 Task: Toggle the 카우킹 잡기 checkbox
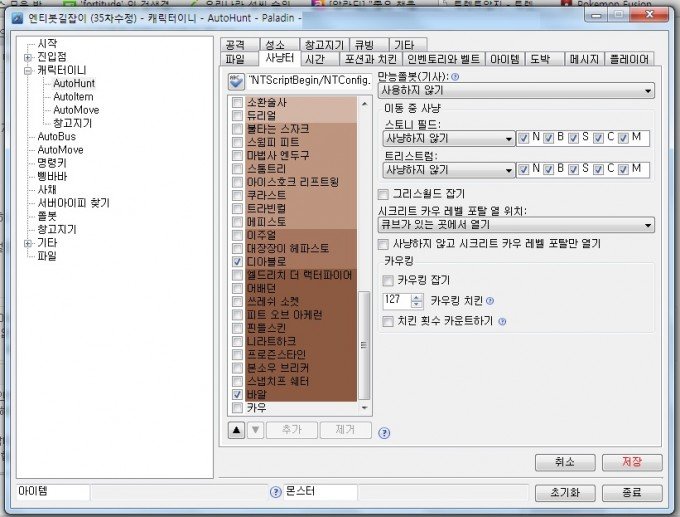(389, 281)
